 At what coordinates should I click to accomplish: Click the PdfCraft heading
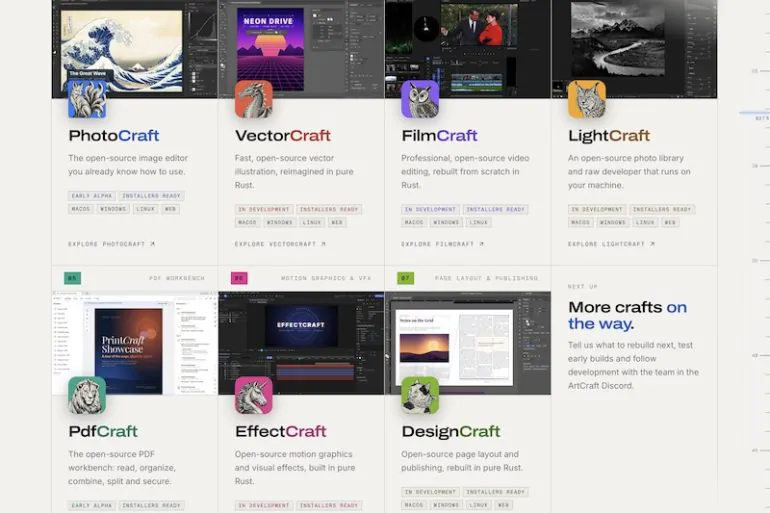pyautogui.click(x=103, y=432)
